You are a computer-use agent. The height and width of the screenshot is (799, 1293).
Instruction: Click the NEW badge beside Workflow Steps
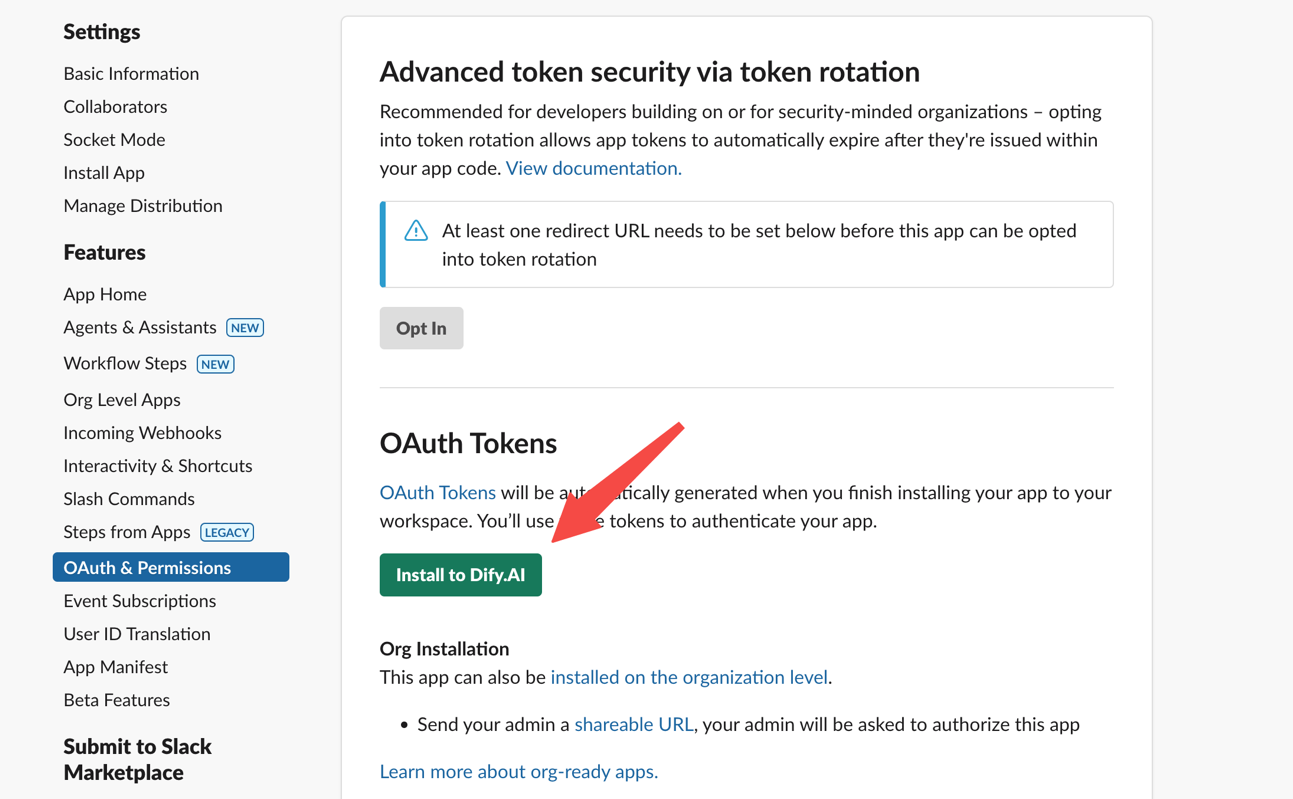tap(215, 364)
